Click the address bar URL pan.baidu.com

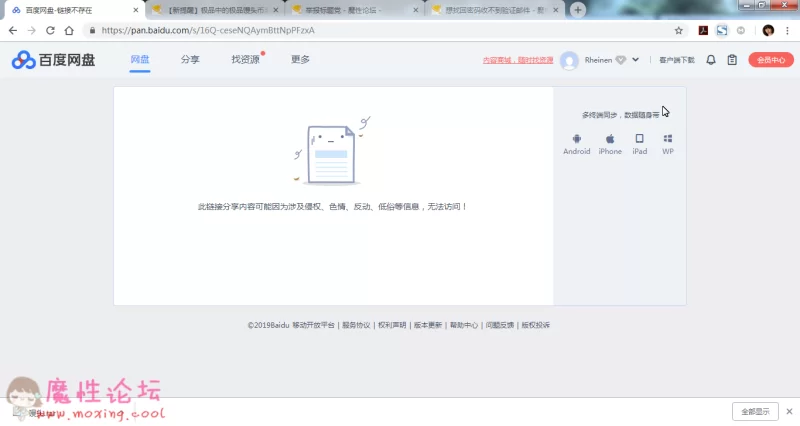(x=208, y=31)
